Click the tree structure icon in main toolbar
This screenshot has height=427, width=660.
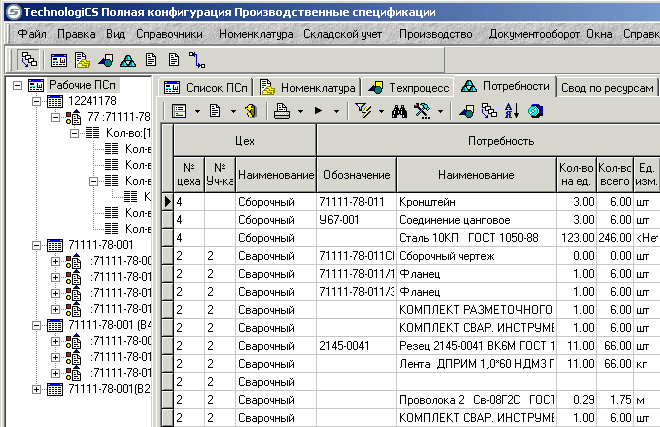pyautogui.click(x=27, y=59)
